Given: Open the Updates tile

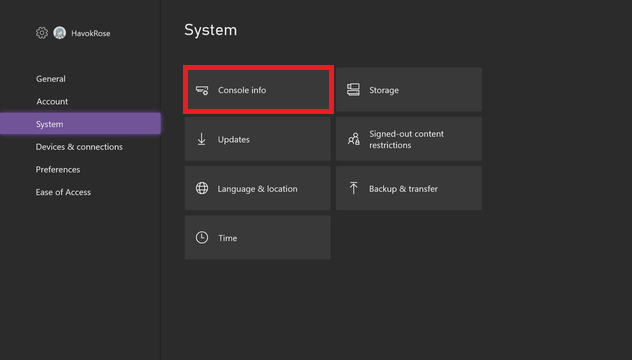Looking at the screenshot, I should (x=258, y=139).
